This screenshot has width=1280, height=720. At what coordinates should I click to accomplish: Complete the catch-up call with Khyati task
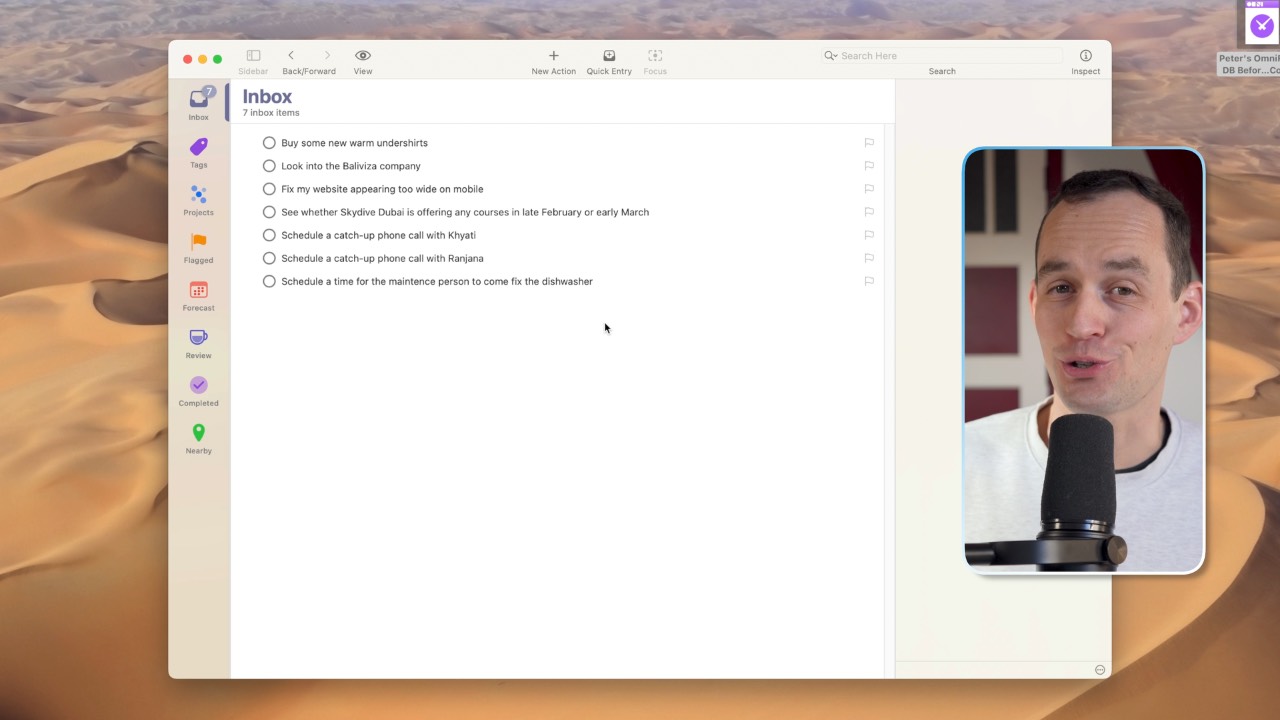pos(269,235)
